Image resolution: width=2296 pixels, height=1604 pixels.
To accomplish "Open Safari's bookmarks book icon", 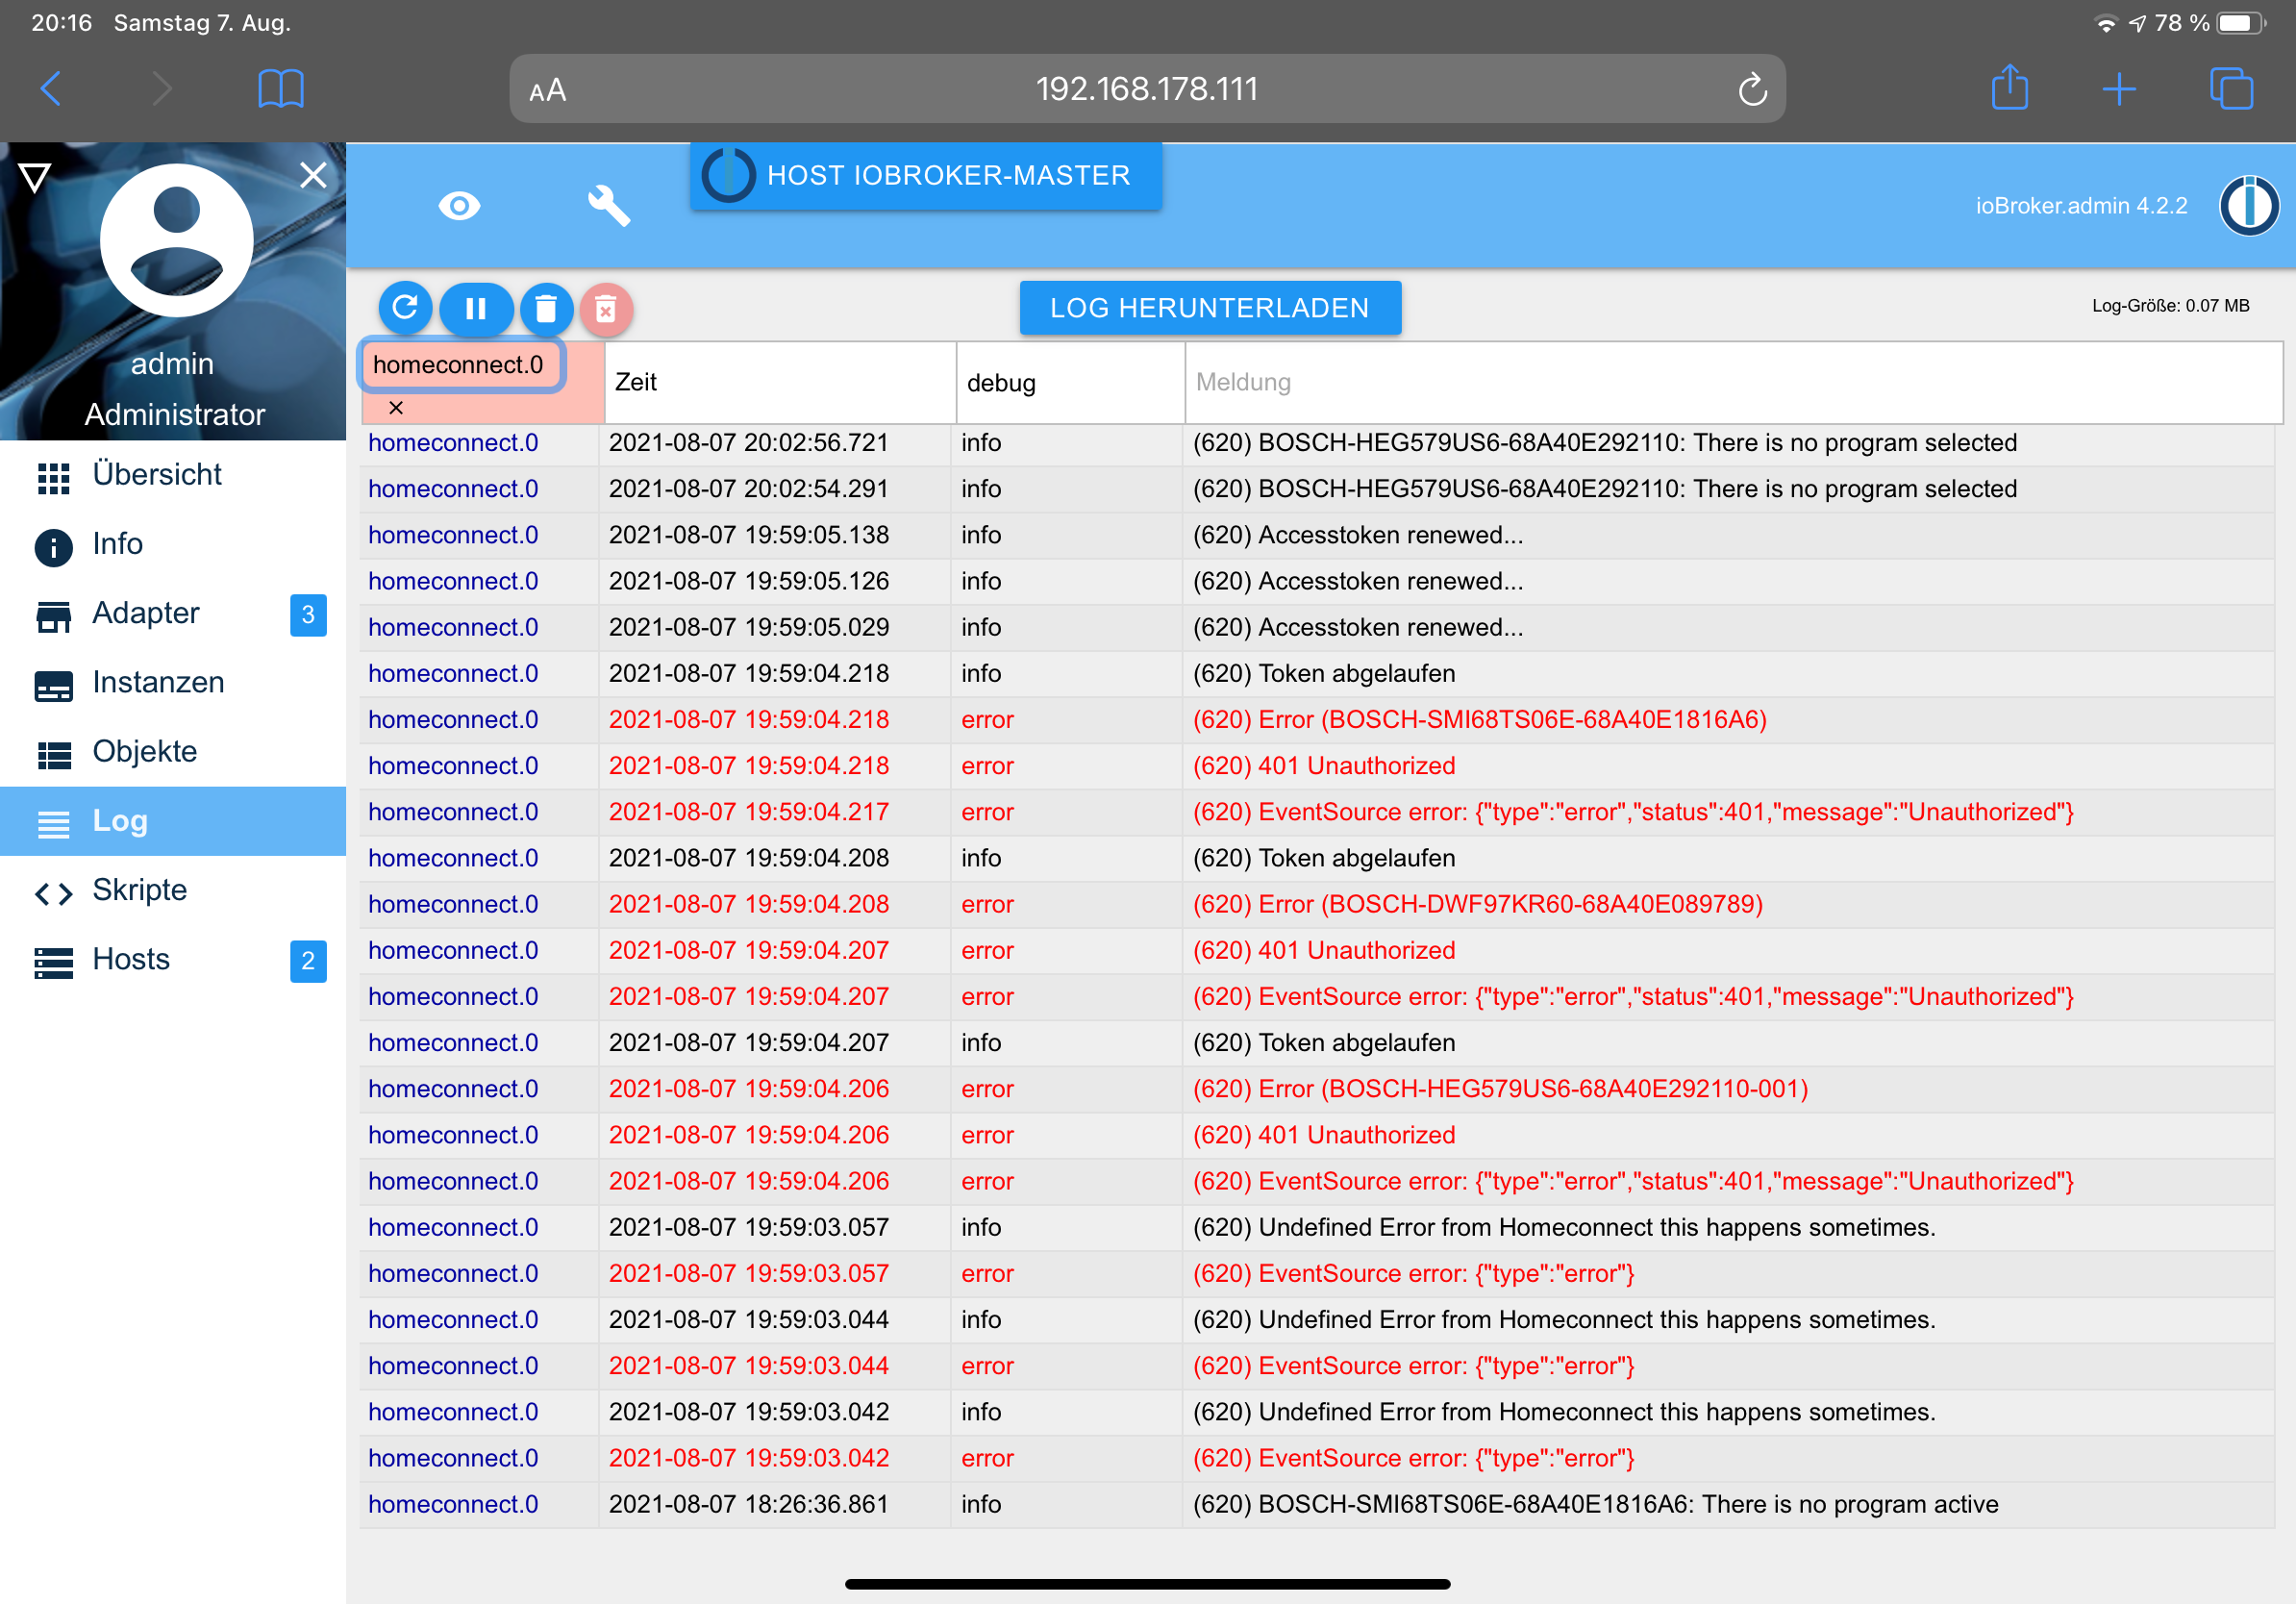I will click(280, 89).
